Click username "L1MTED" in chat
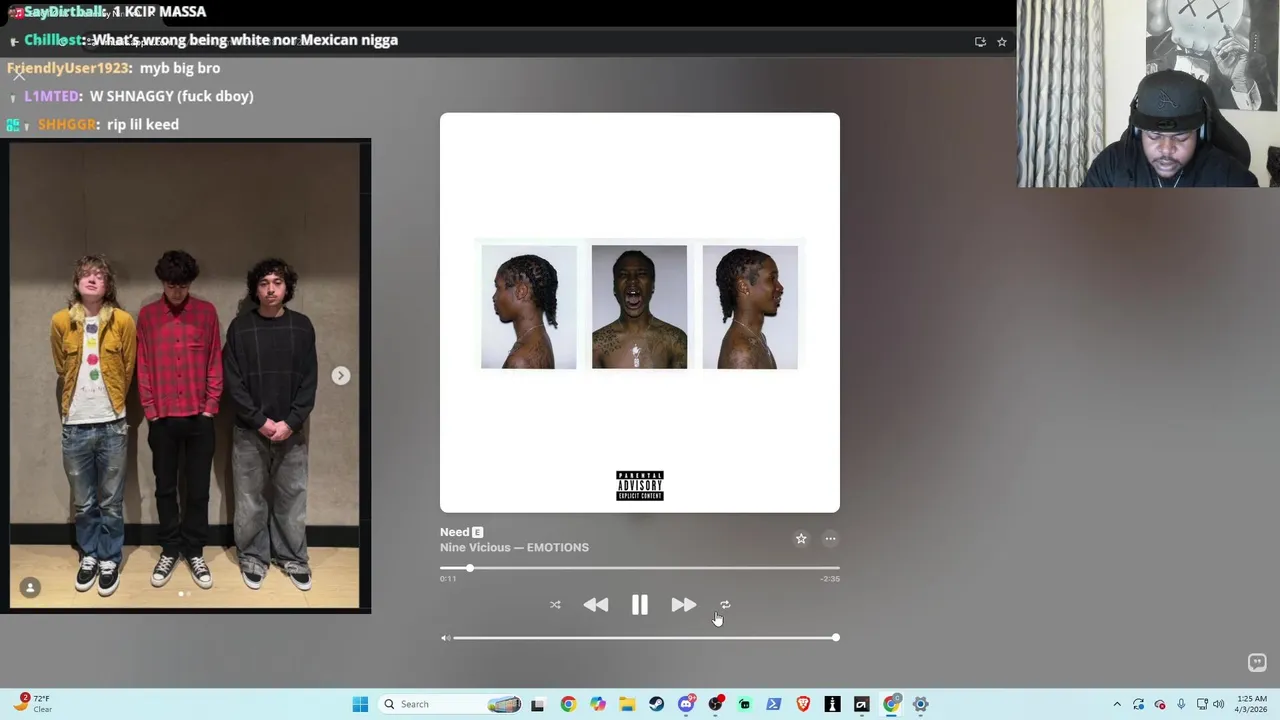The width and height of the screenshot is (1280, 720). [x=51, y=96]
